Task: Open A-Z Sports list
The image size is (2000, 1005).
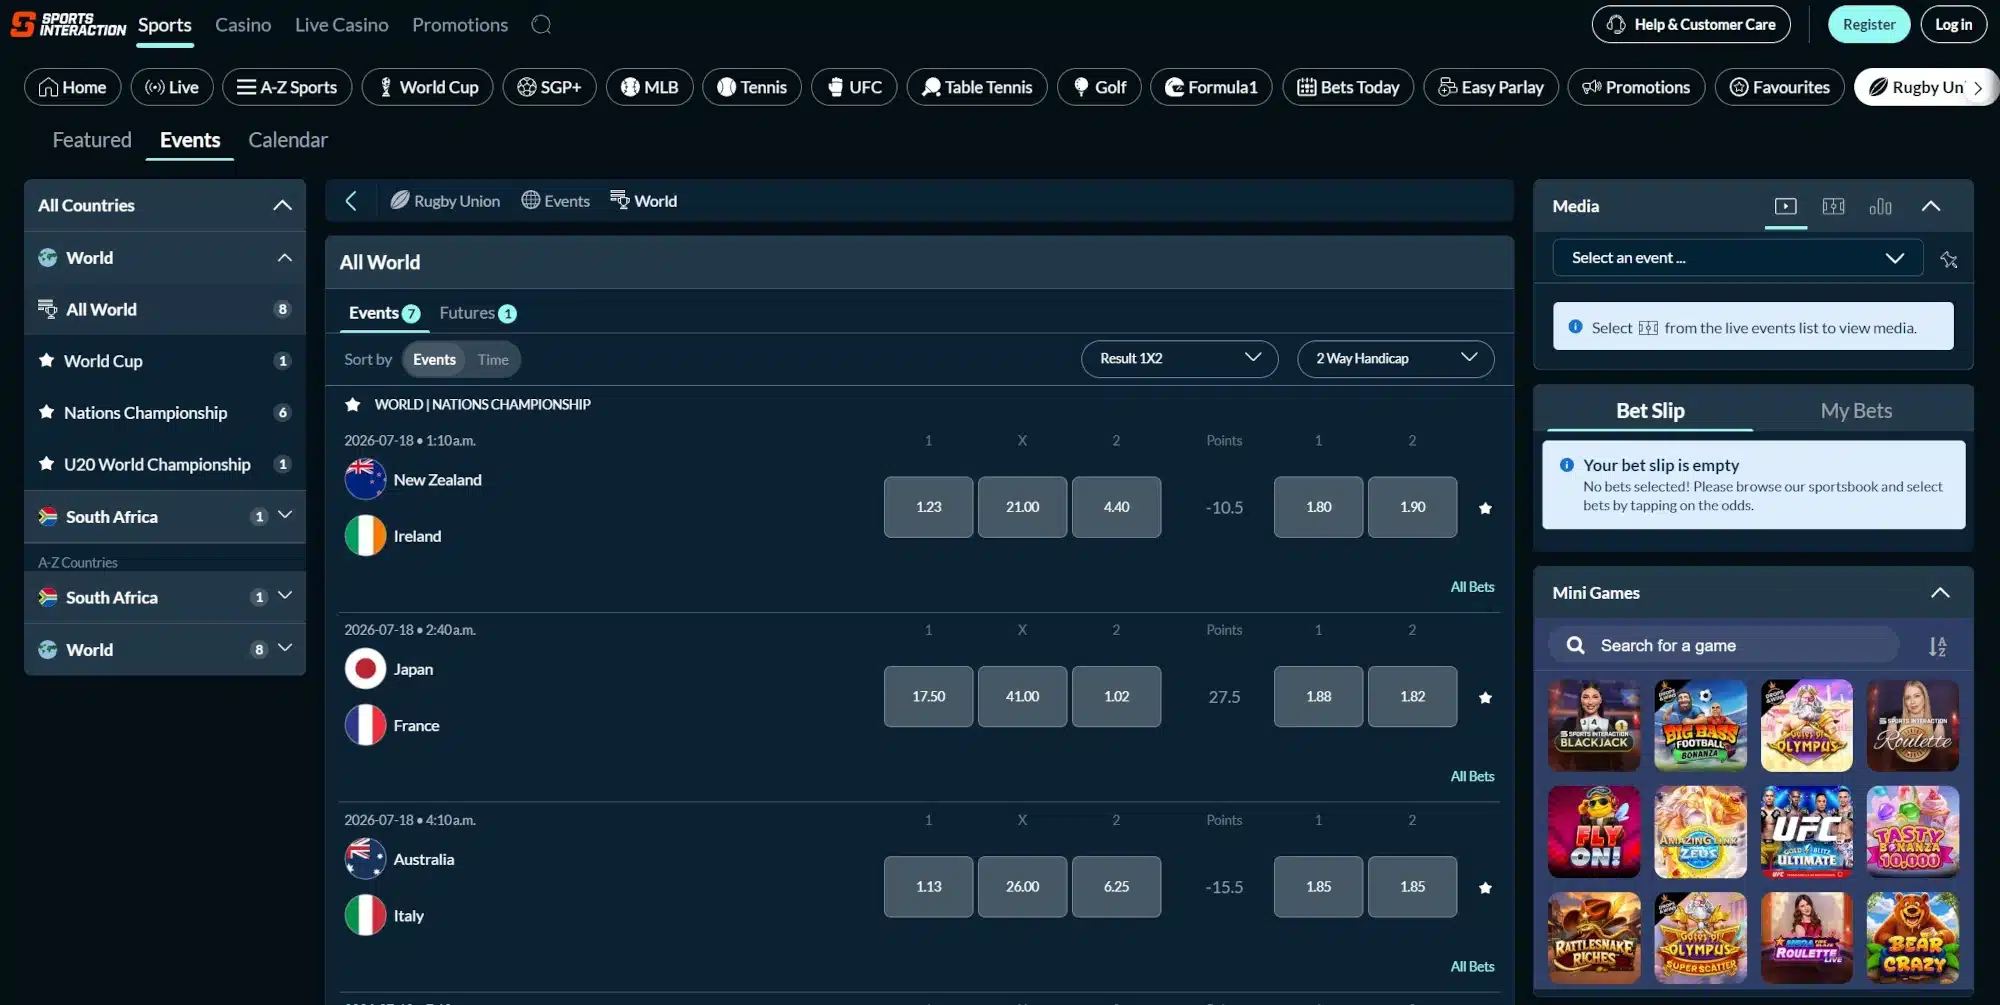Action: [x=287, y=87]
